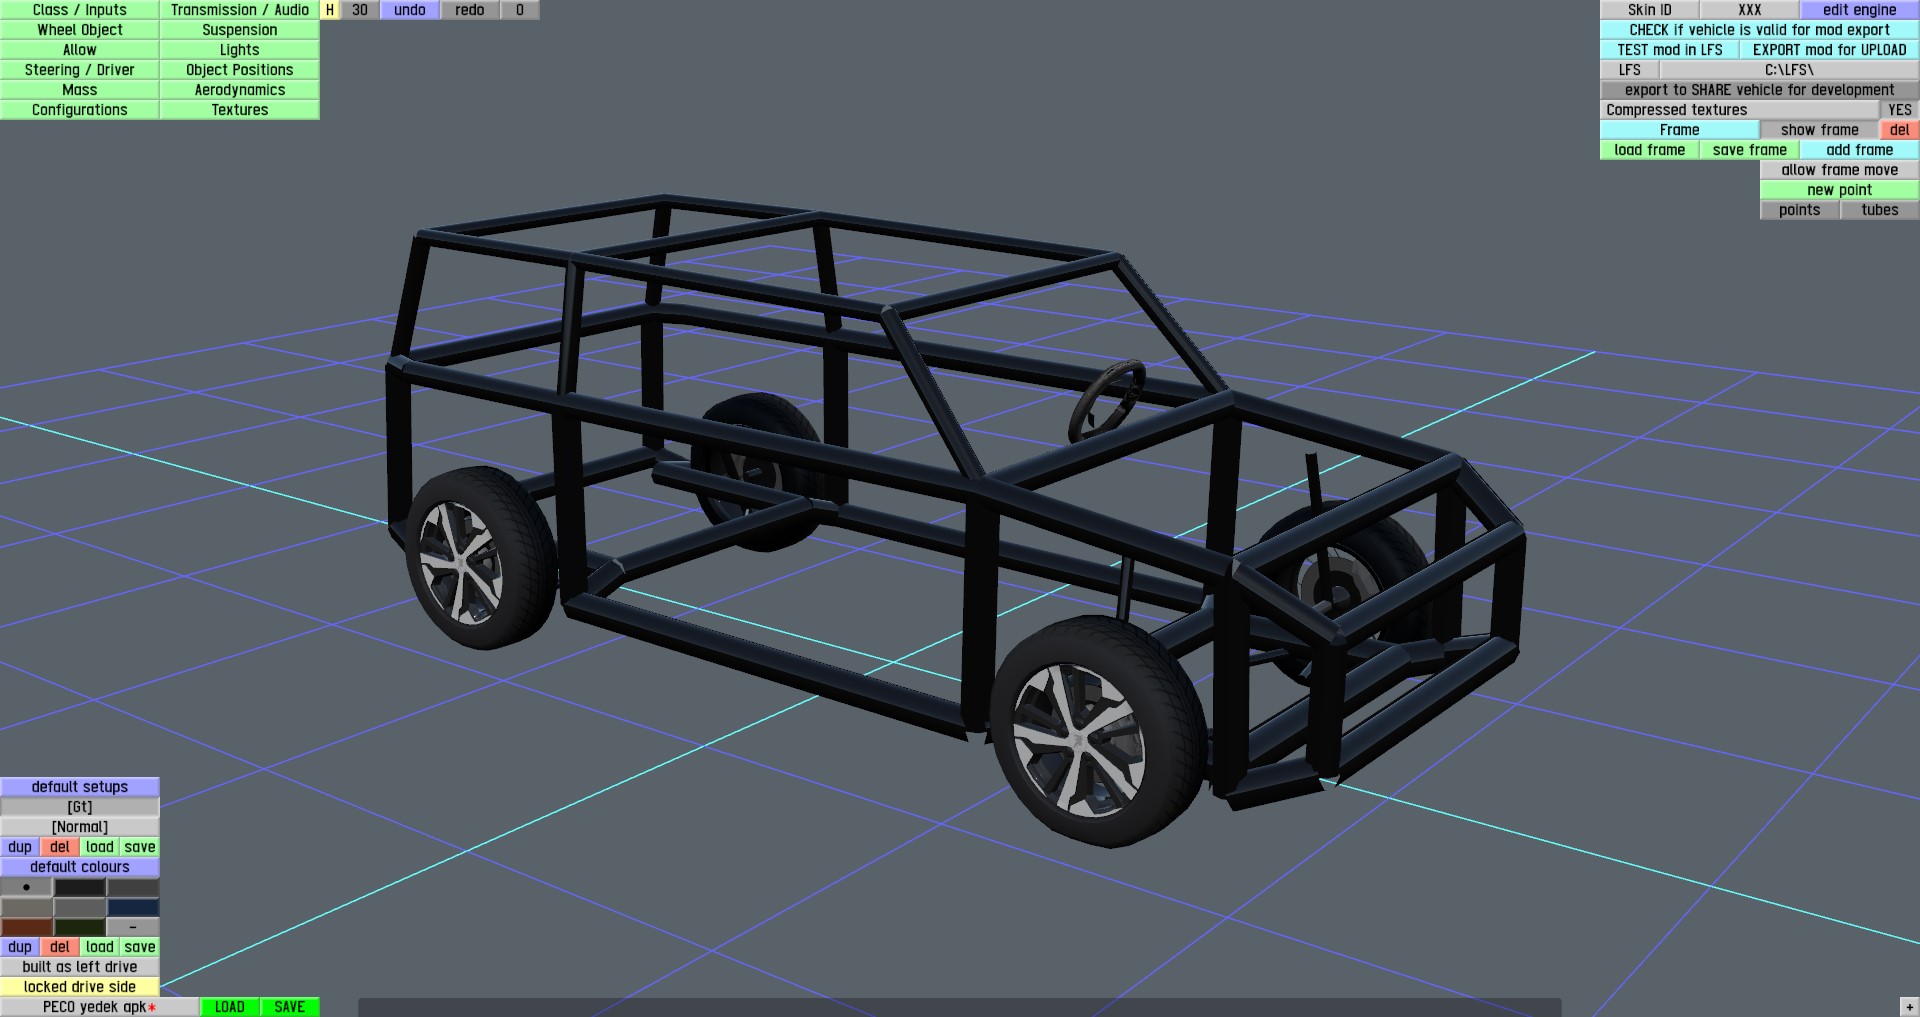Open the Aerodynamics section
Viewport: 1920px width, 1017px height.
240,90
